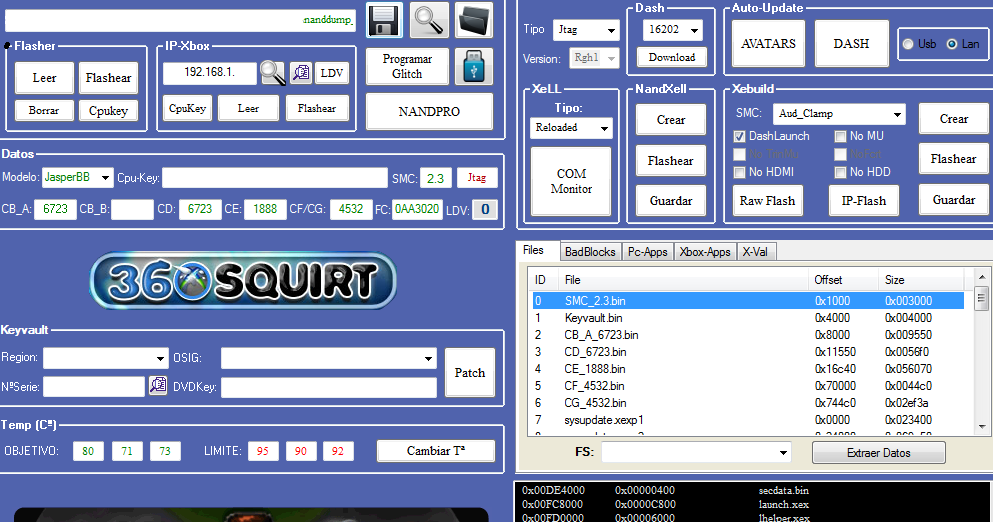Enable the No MU checkbox

tap(840, 136)
